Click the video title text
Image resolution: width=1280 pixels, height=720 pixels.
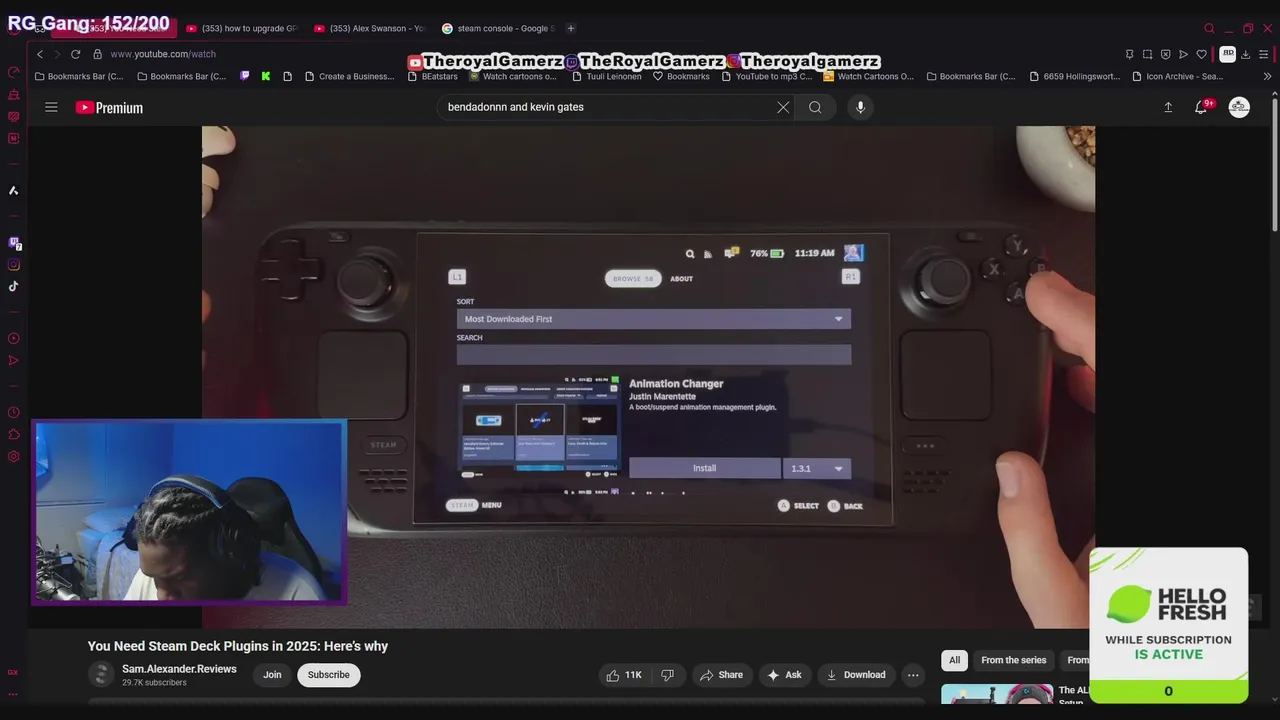point(238,646)
